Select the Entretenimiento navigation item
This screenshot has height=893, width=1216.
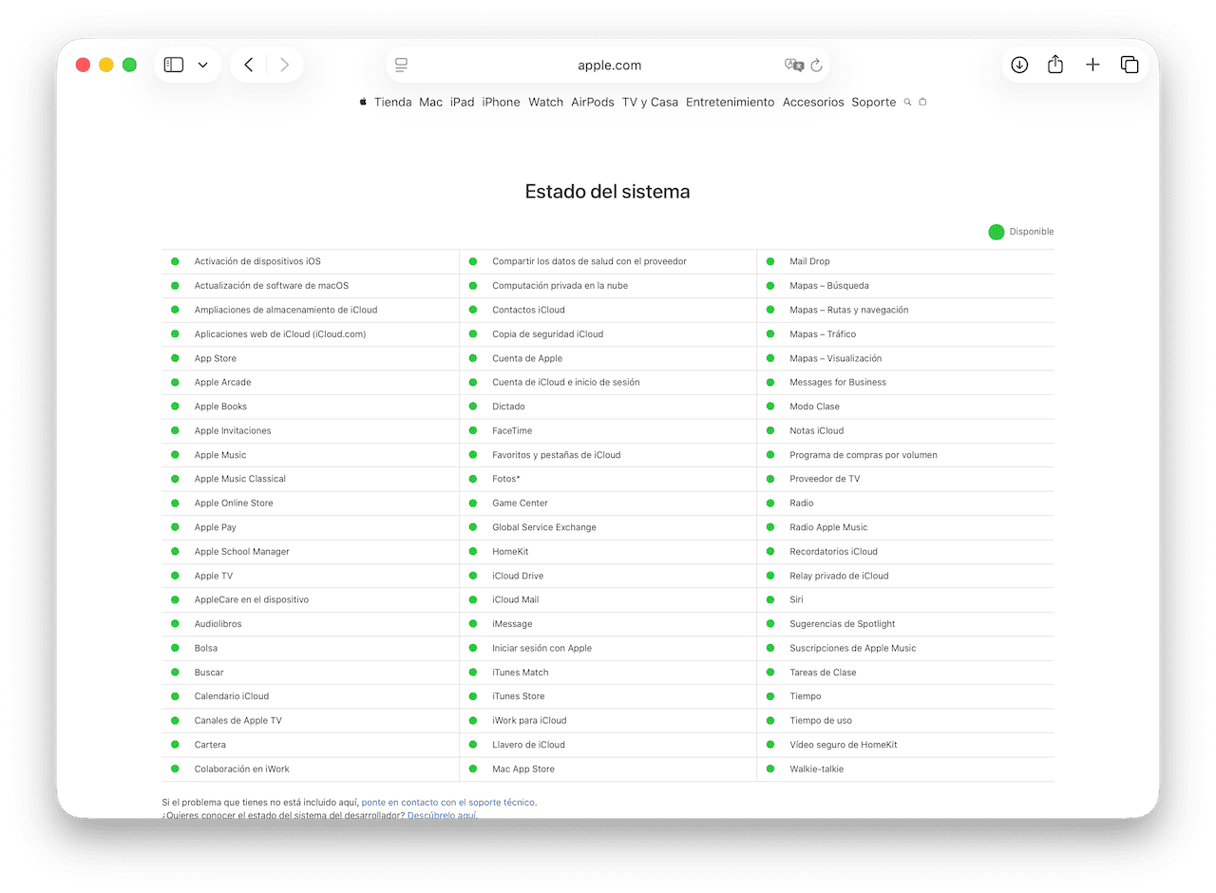(730, 102)
